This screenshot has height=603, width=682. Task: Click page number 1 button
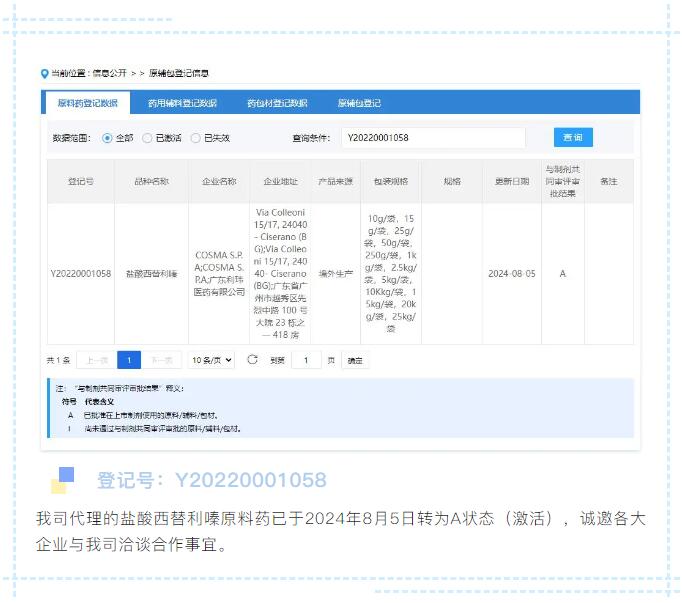click(x=129, y=360)
